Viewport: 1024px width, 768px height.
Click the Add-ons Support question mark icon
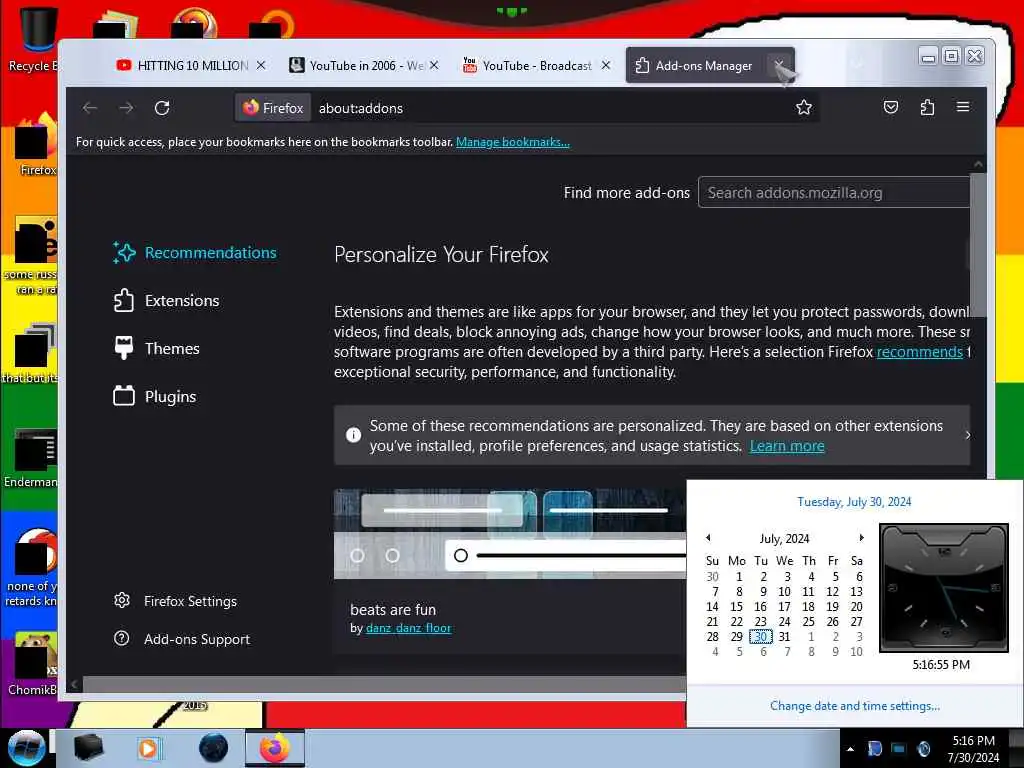click(x=121, y=638)
